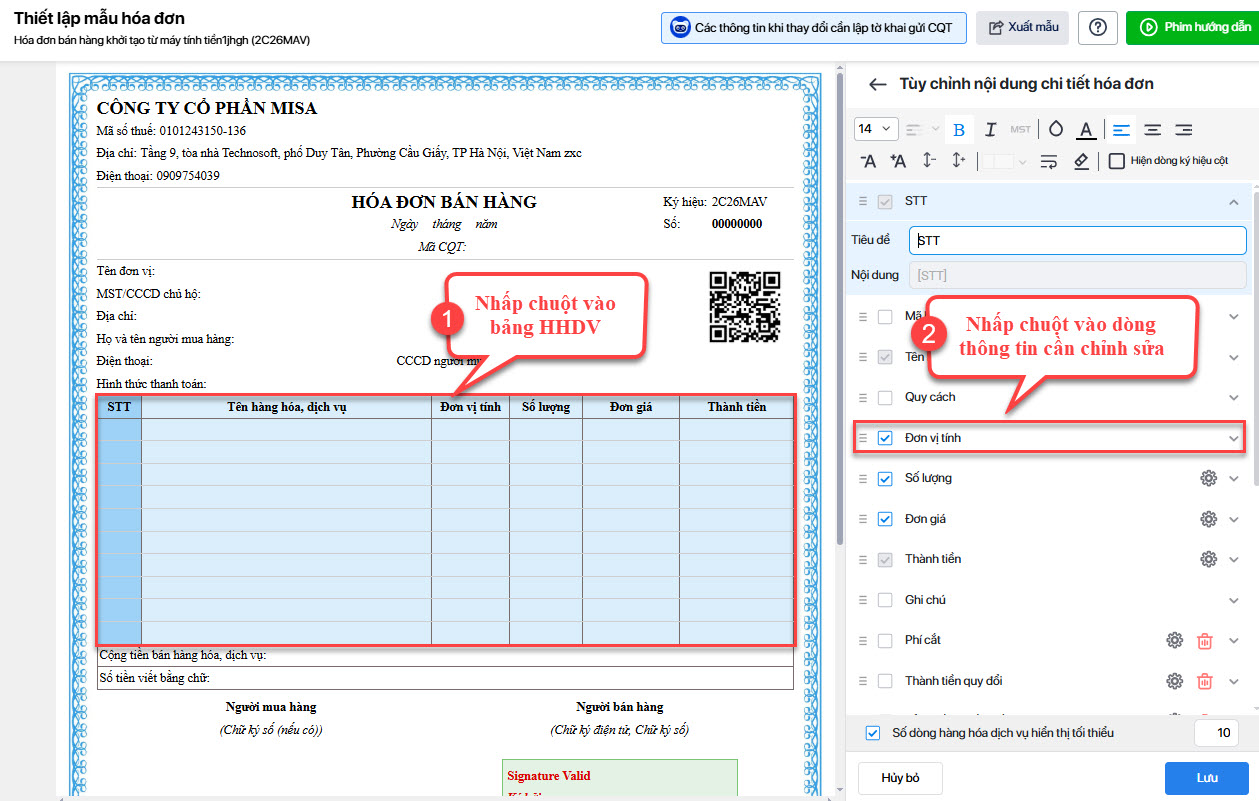
Task: Open settings gear for Số lượng
Action: click(x=1208, y=478)
